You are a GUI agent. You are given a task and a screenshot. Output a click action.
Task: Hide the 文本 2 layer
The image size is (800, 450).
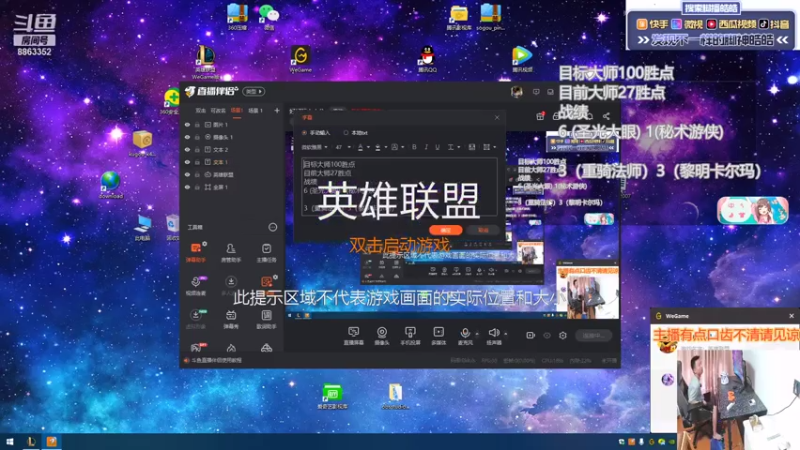(x=187, y=149)
